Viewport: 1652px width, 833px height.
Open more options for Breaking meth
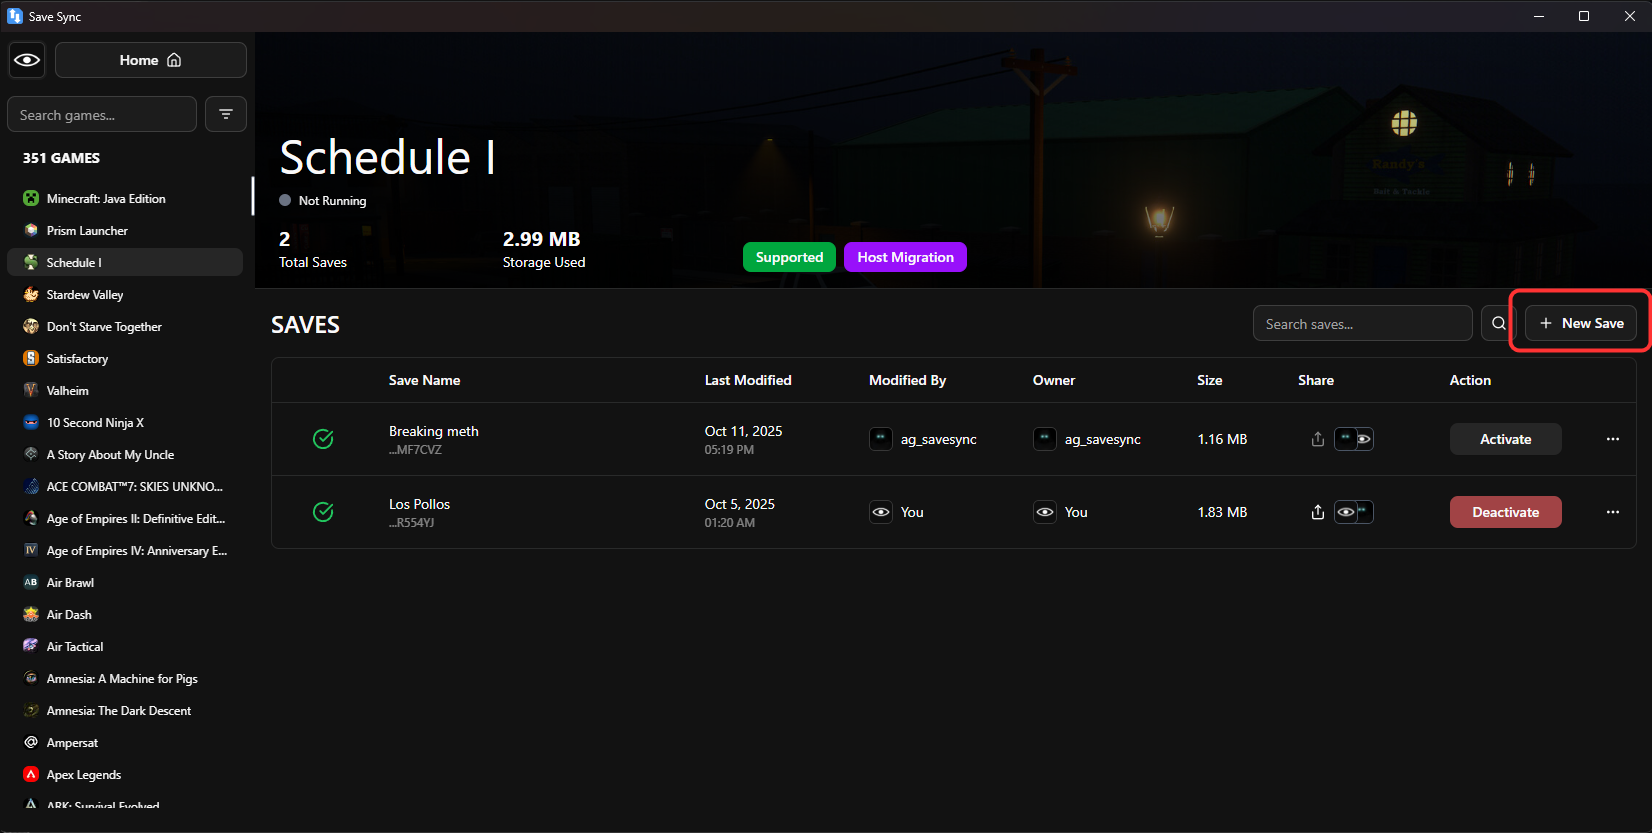point(1612,439)
